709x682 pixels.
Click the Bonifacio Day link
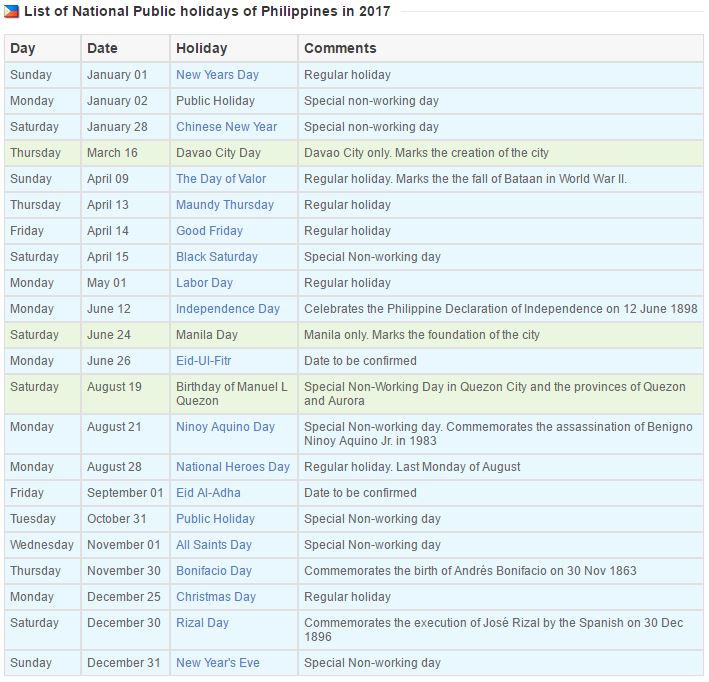click(213, 571)
